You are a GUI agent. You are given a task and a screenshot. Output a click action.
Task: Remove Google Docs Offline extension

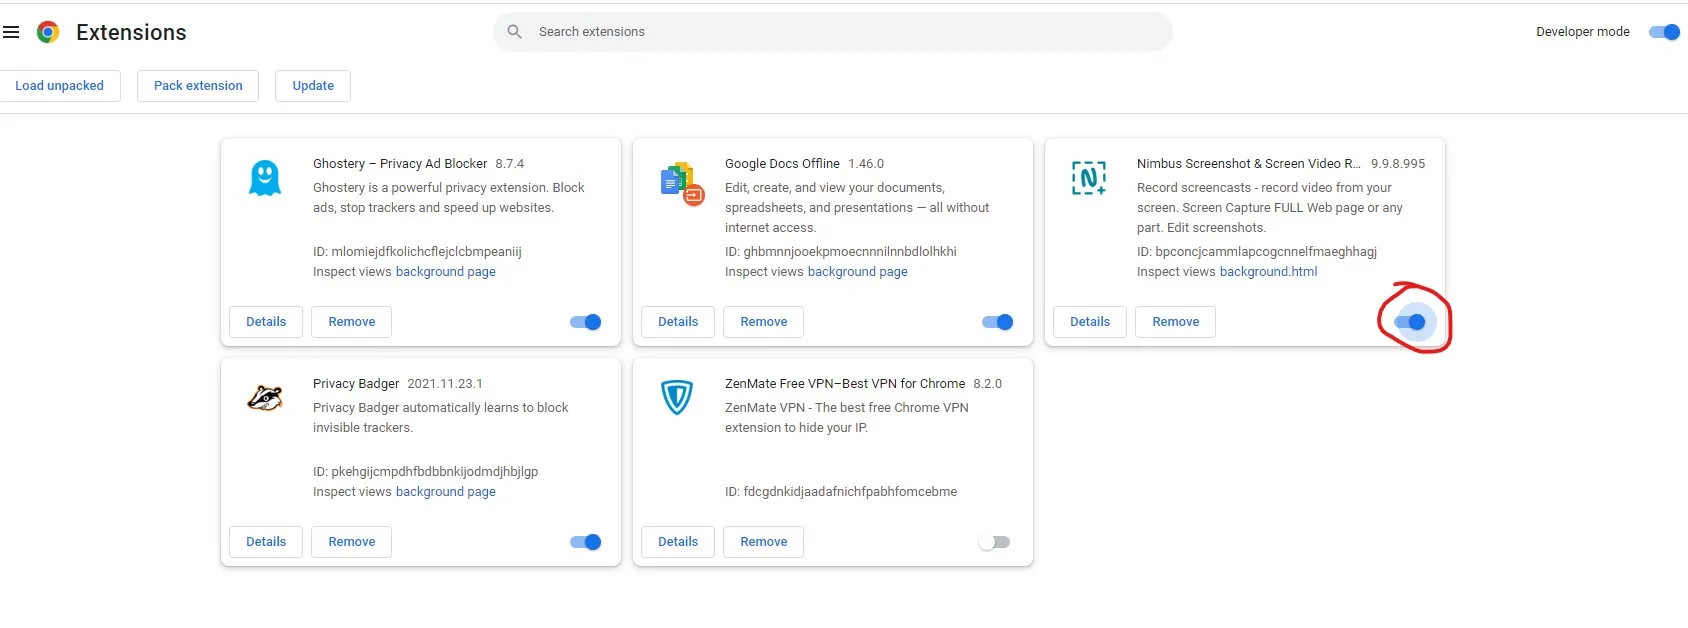point(764,322)
